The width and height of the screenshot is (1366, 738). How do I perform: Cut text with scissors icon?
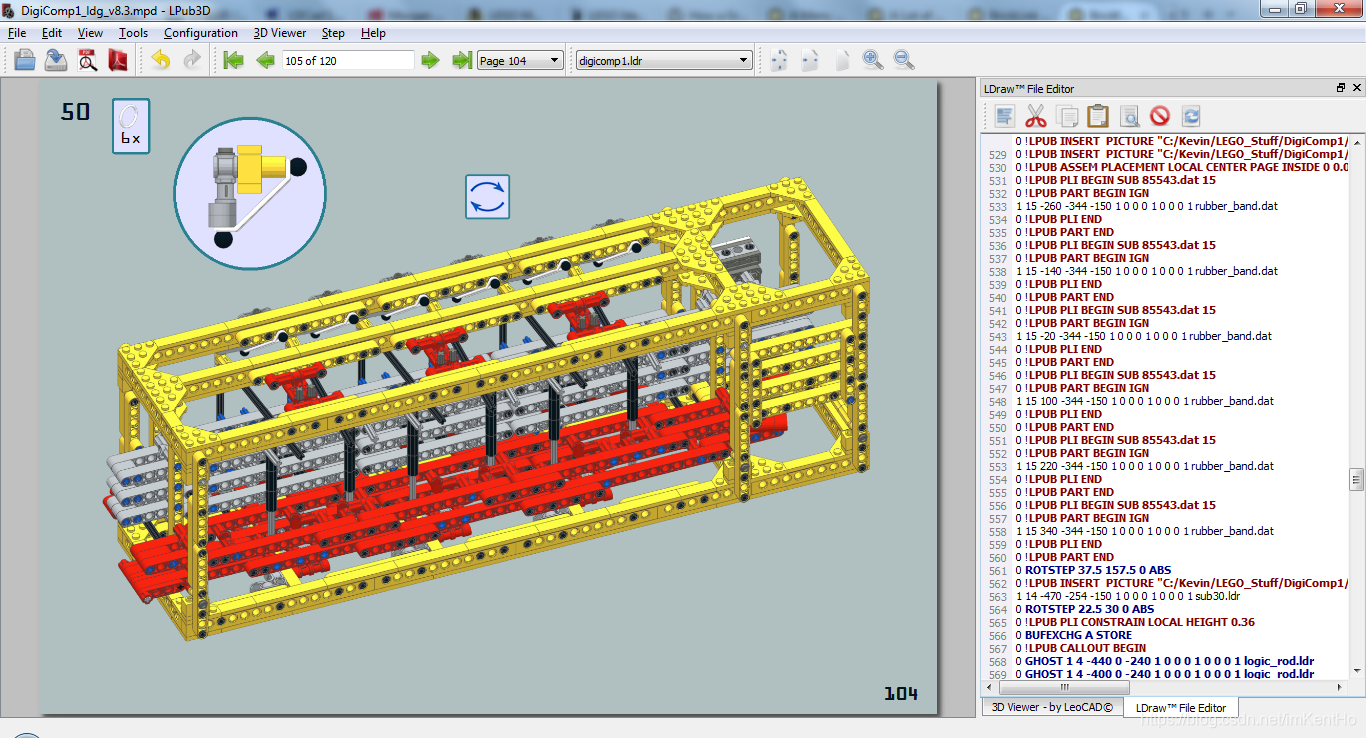point(1036,116)
